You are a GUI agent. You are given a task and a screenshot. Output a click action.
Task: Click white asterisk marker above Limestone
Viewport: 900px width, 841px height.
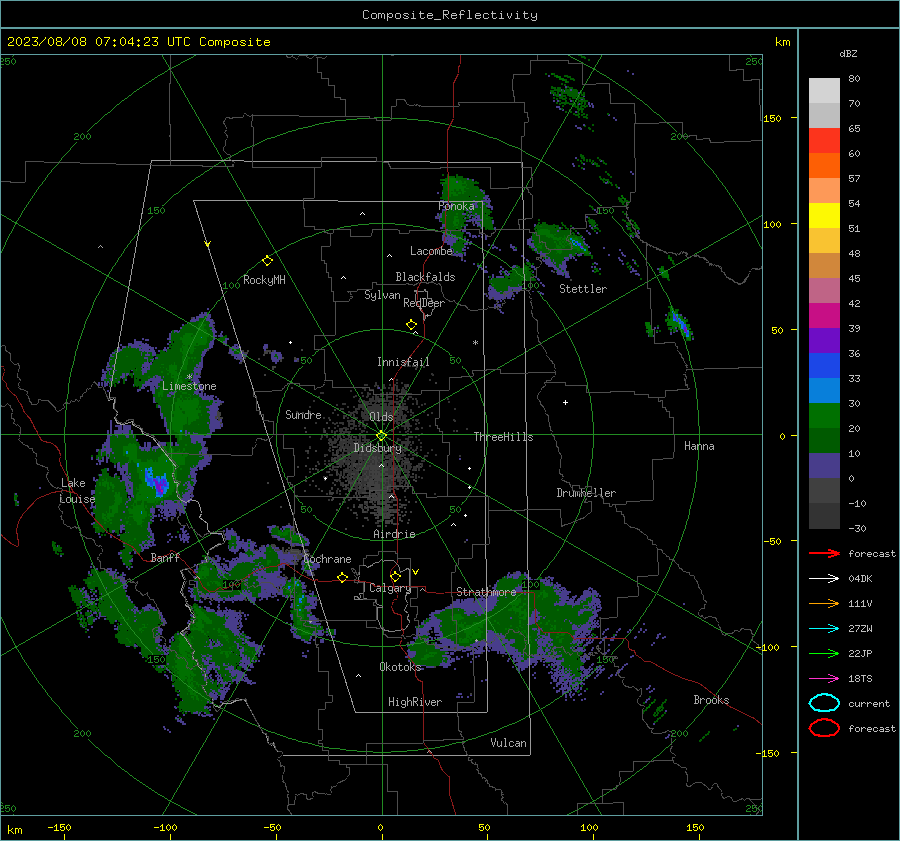coord(189,377)
